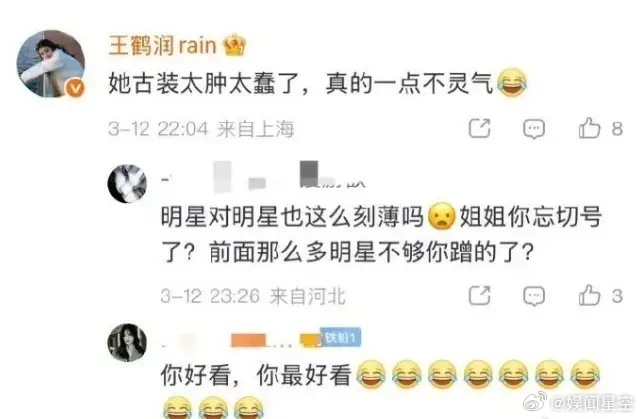This screenshot has width=641, height=419.
Task: Click the orange verified V badge
Action: [75, 88]
